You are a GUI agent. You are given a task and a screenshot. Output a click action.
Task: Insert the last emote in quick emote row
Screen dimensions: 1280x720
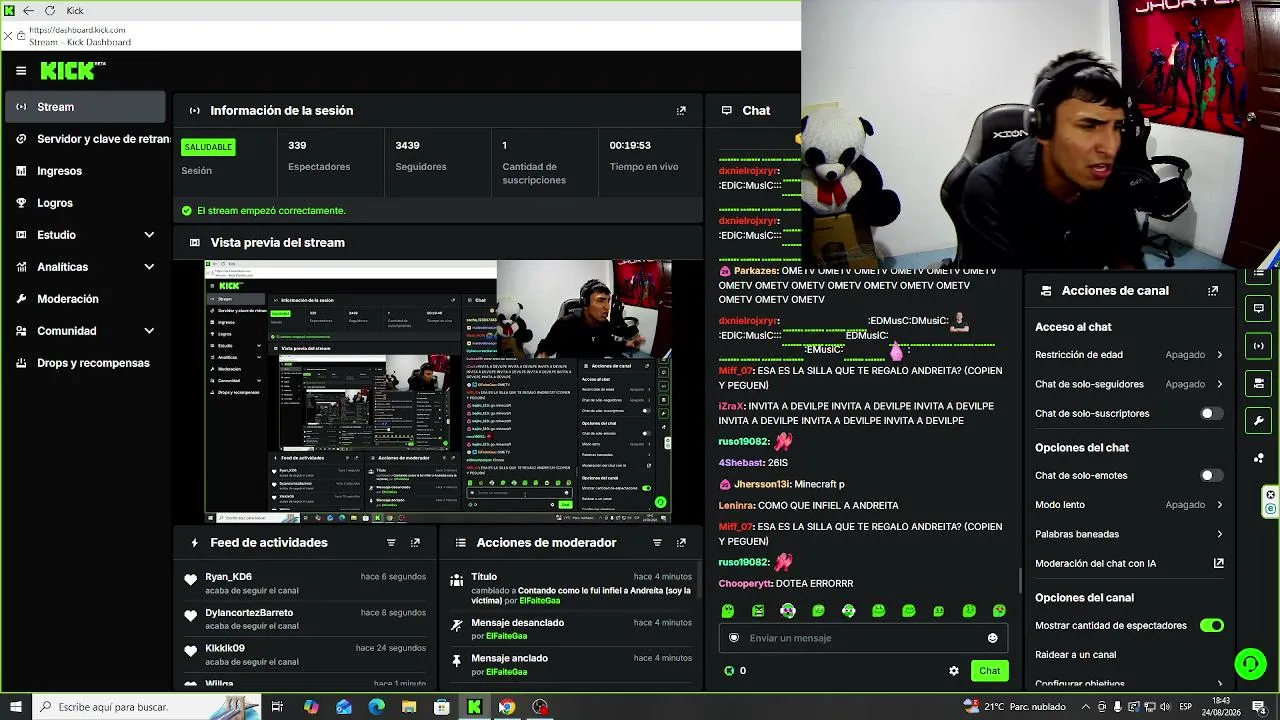click(999, 611)
